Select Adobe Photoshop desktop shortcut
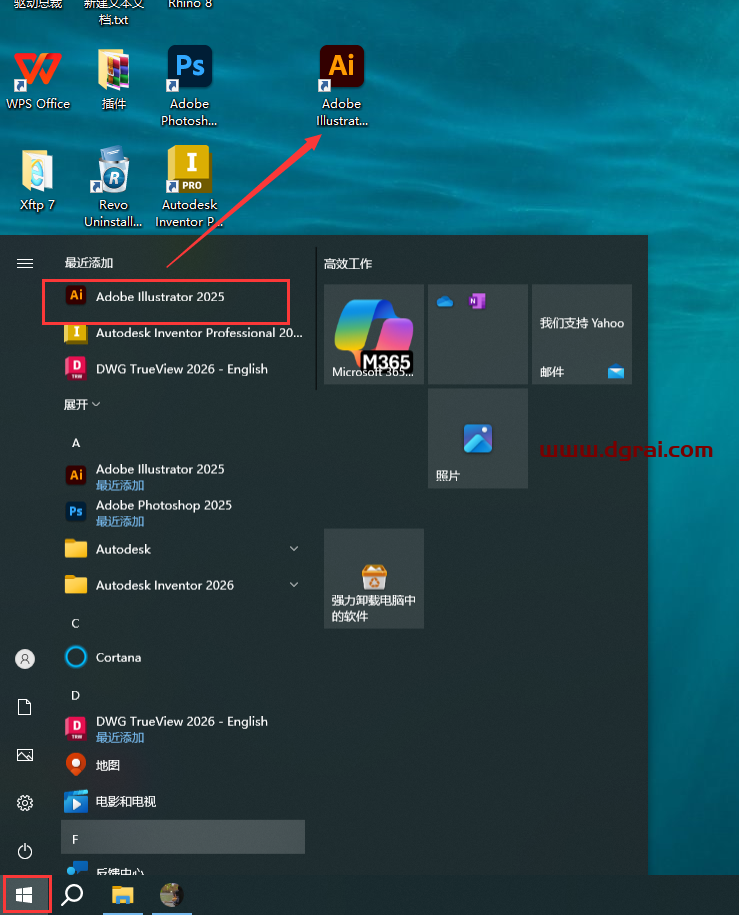Viewport: 739px width, 915px height. click(189, 86)
